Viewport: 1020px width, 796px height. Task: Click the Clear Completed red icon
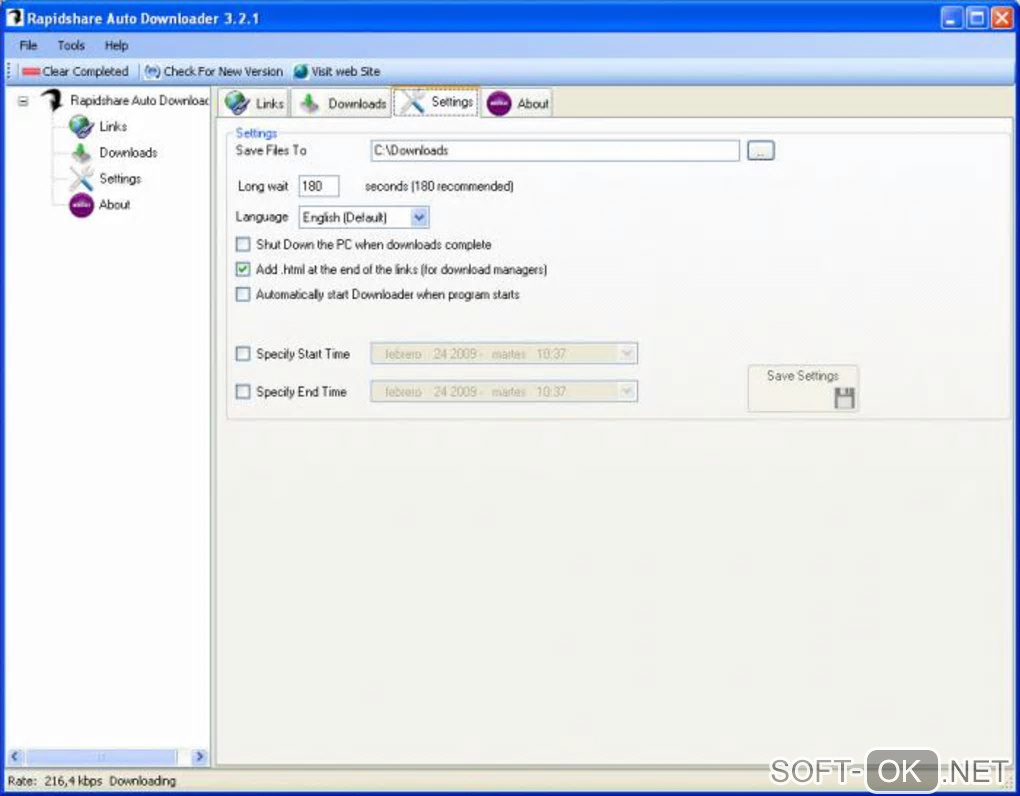(31, 72)
